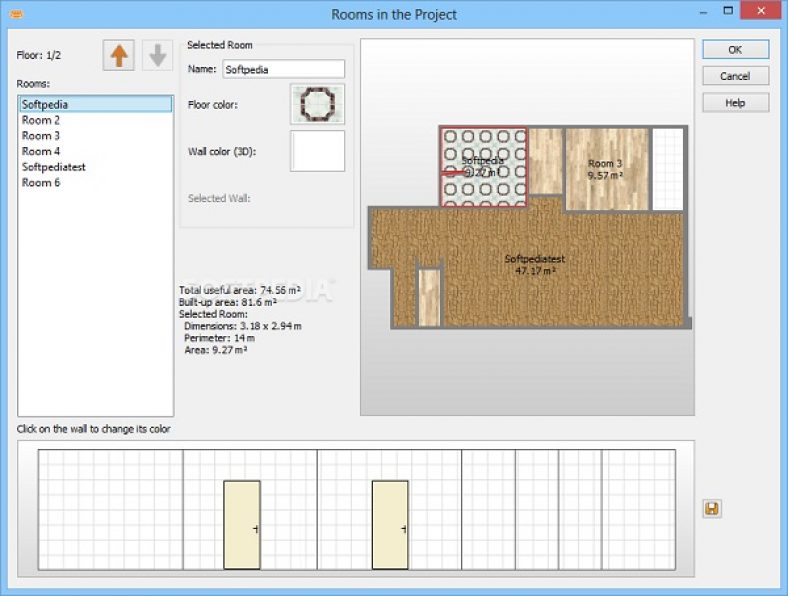Screen dimensions: 788x596
Task: Select Room 3 in the rooms list
Action: click(41, 136)
